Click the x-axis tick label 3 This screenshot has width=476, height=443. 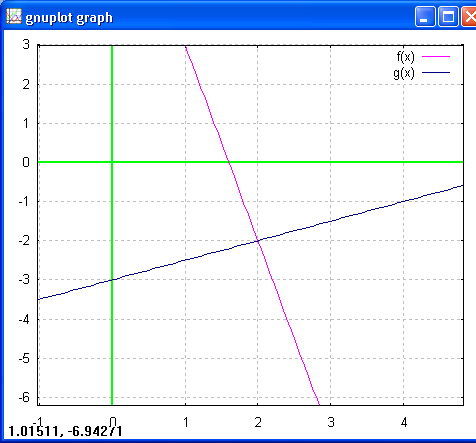(x=331, y=422)
